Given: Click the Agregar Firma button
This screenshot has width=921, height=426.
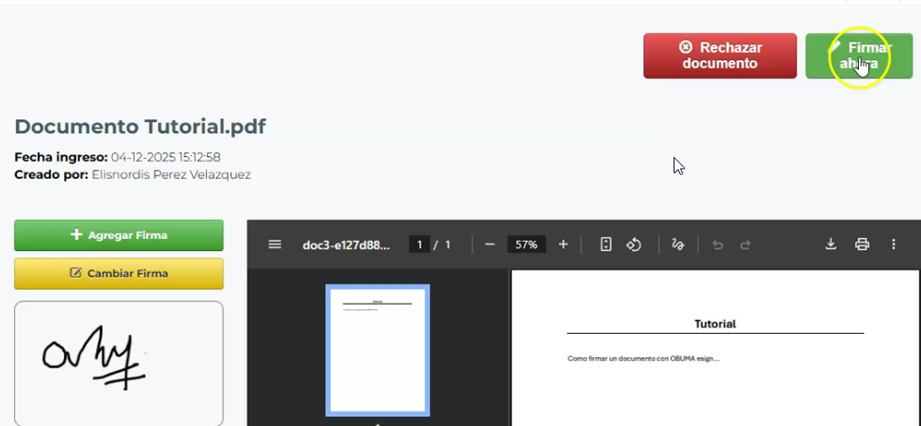Looking at the screenshot, I should 119,235.
